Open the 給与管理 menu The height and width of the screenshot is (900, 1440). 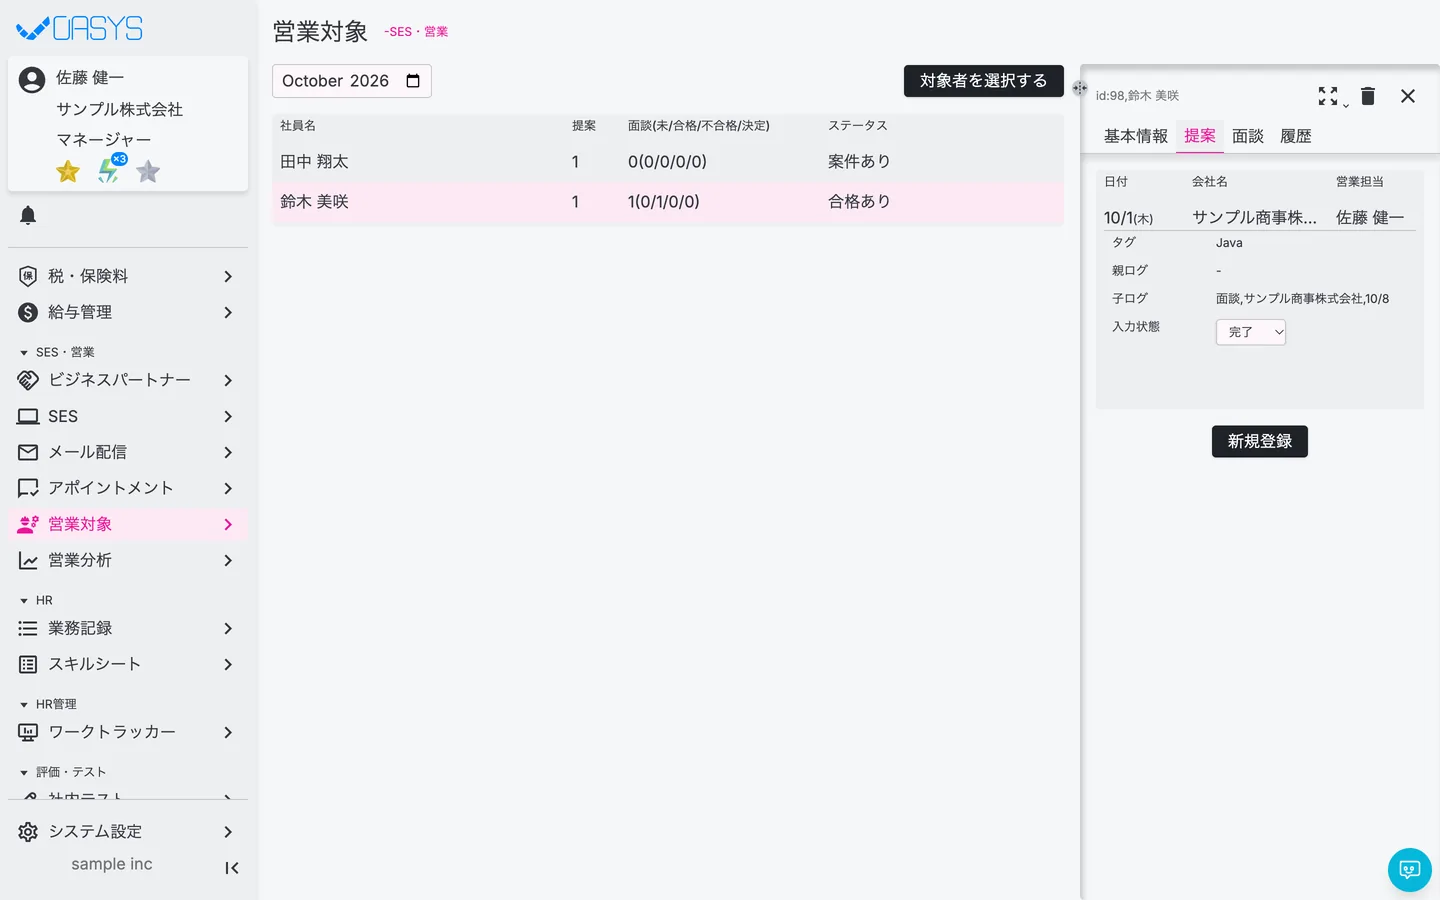[128, 312]
